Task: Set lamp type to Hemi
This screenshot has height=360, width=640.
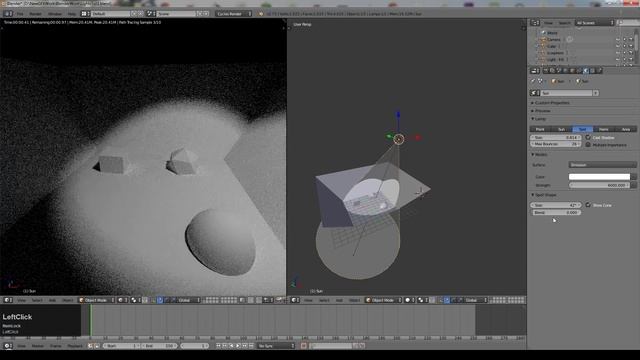Action: [604, 129]
